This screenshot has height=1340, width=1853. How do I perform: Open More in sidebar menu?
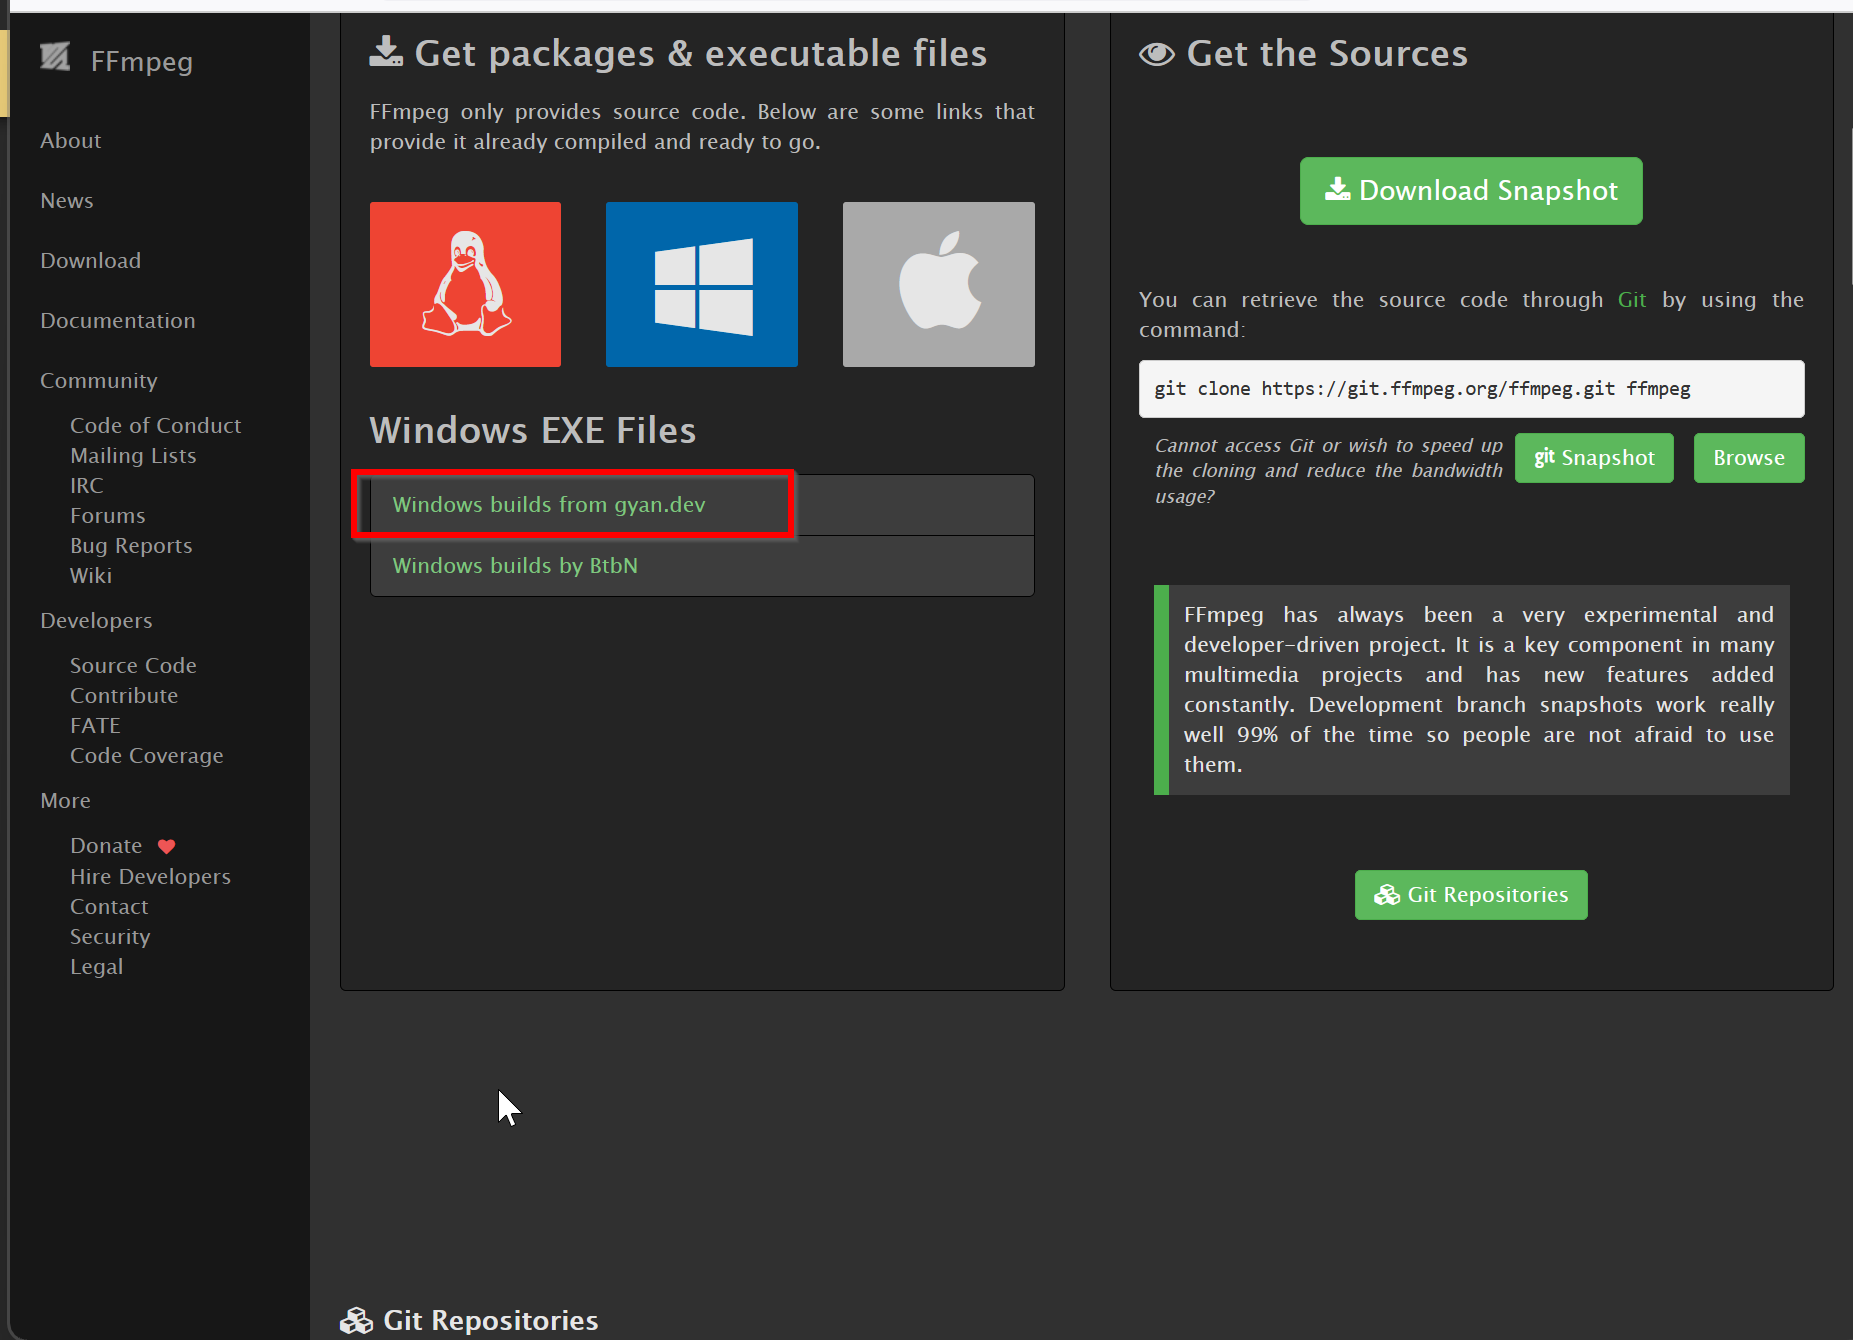65,801
